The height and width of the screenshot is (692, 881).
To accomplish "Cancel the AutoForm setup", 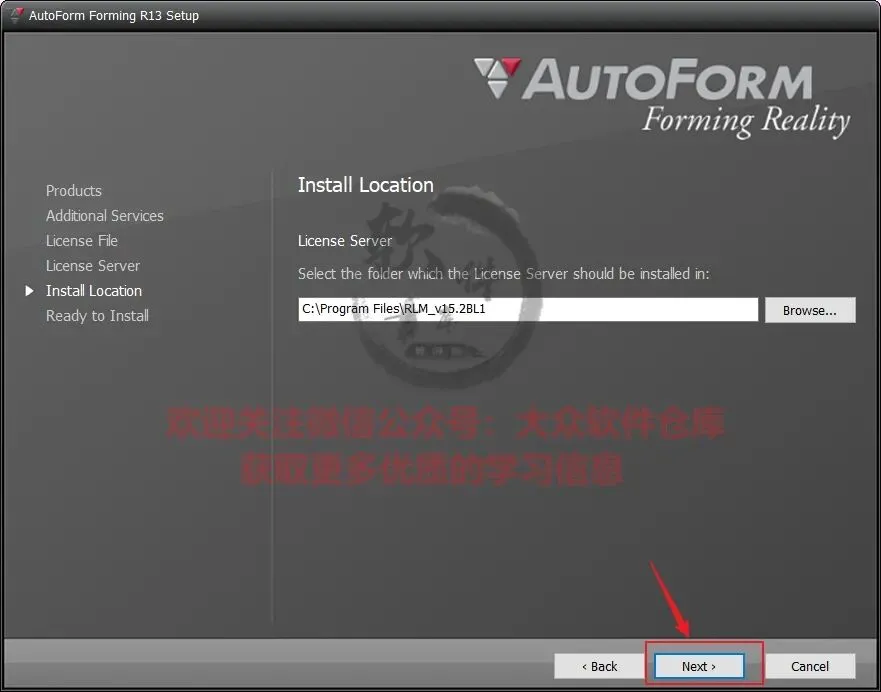I will click(810, 666).
